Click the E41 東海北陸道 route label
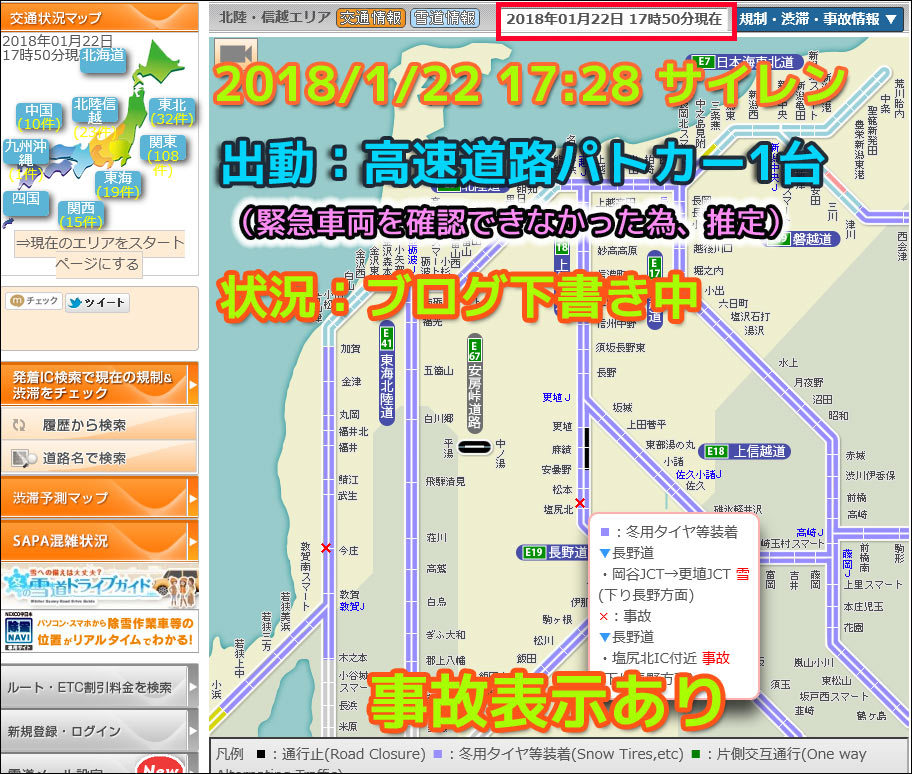912x774 pixels. pos(387,373)
